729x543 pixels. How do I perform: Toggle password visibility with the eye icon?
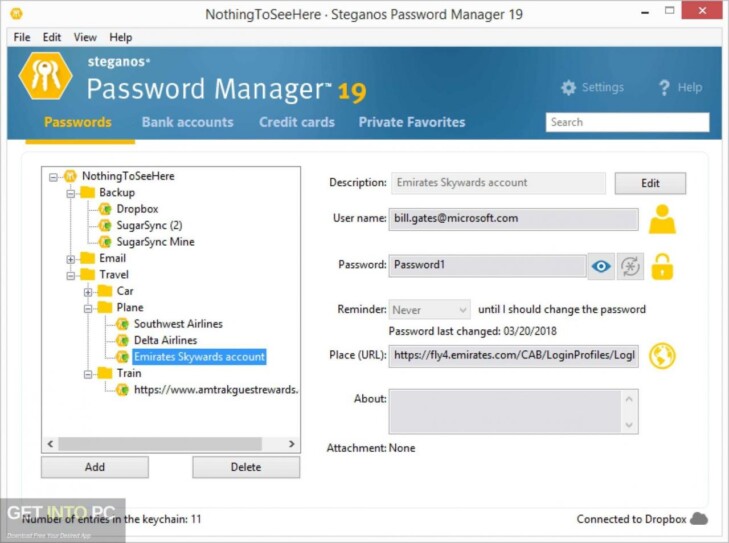(x=601, y=266)
